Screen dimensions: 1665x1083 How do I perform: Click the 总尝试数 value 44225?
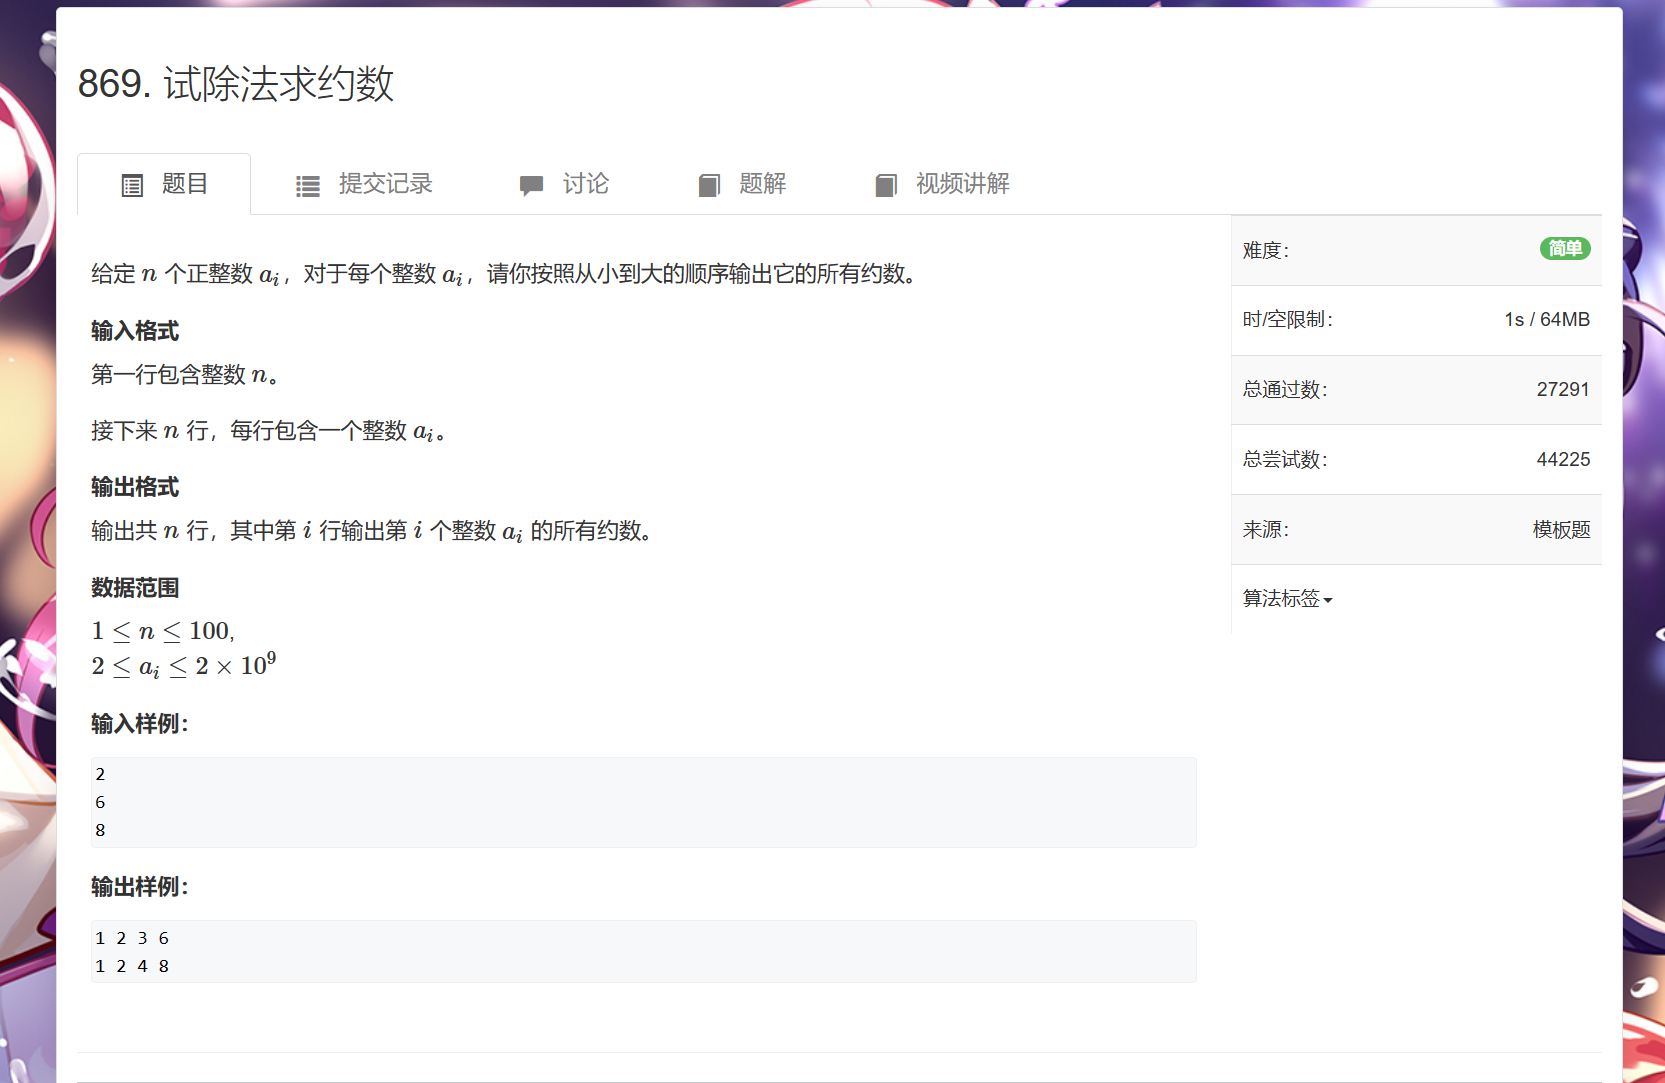(1562, 460)
